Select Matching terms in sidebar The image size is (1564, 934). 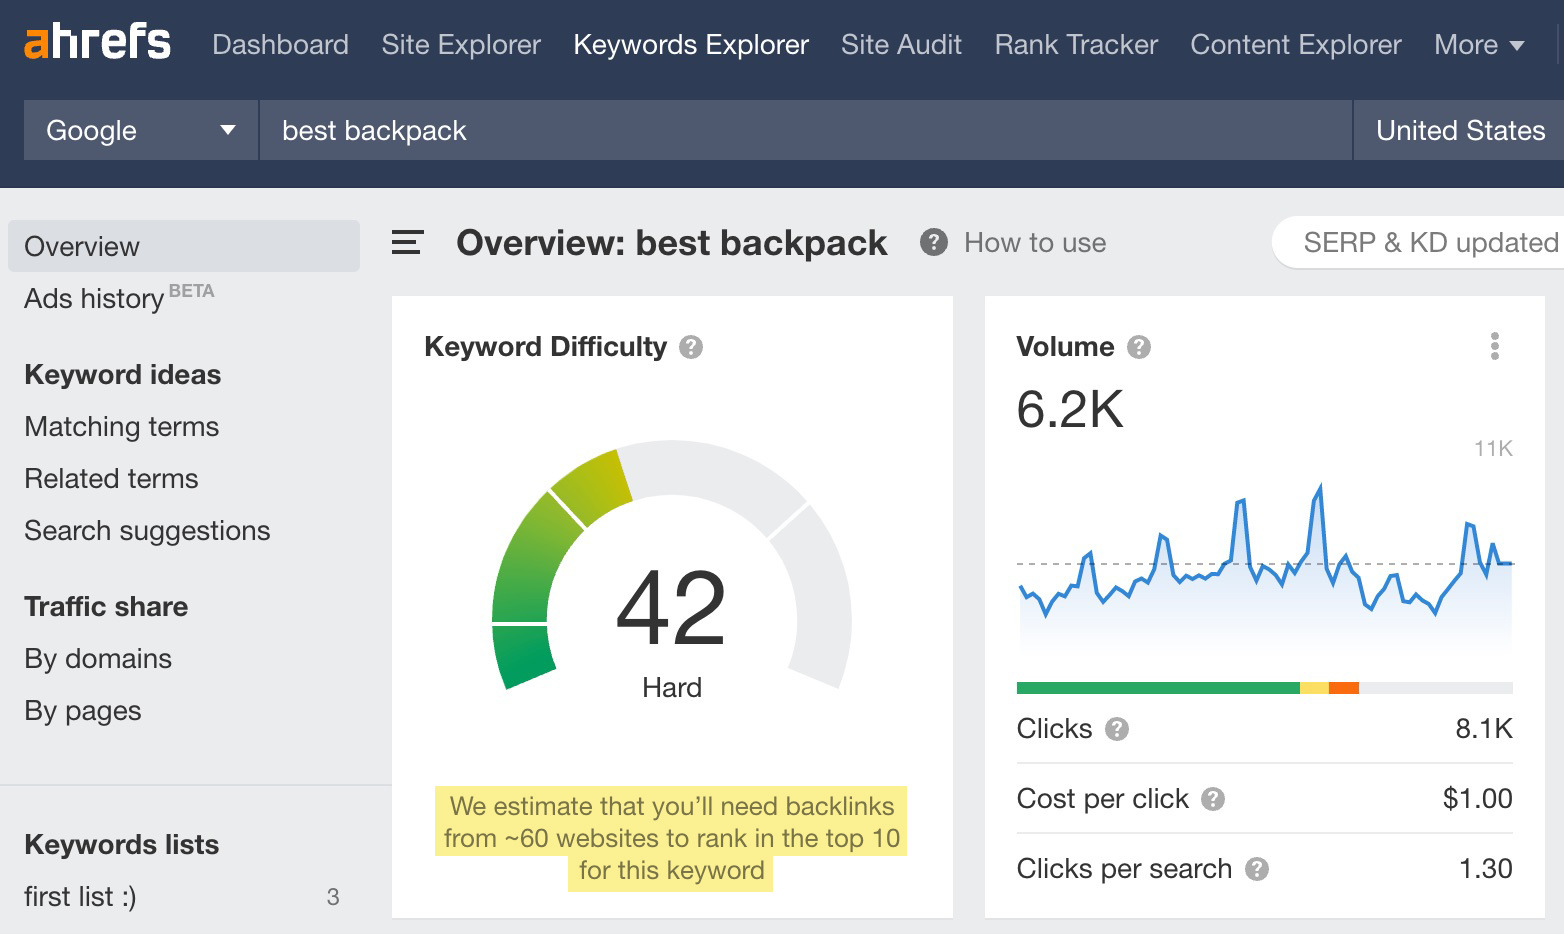point(122,427)
